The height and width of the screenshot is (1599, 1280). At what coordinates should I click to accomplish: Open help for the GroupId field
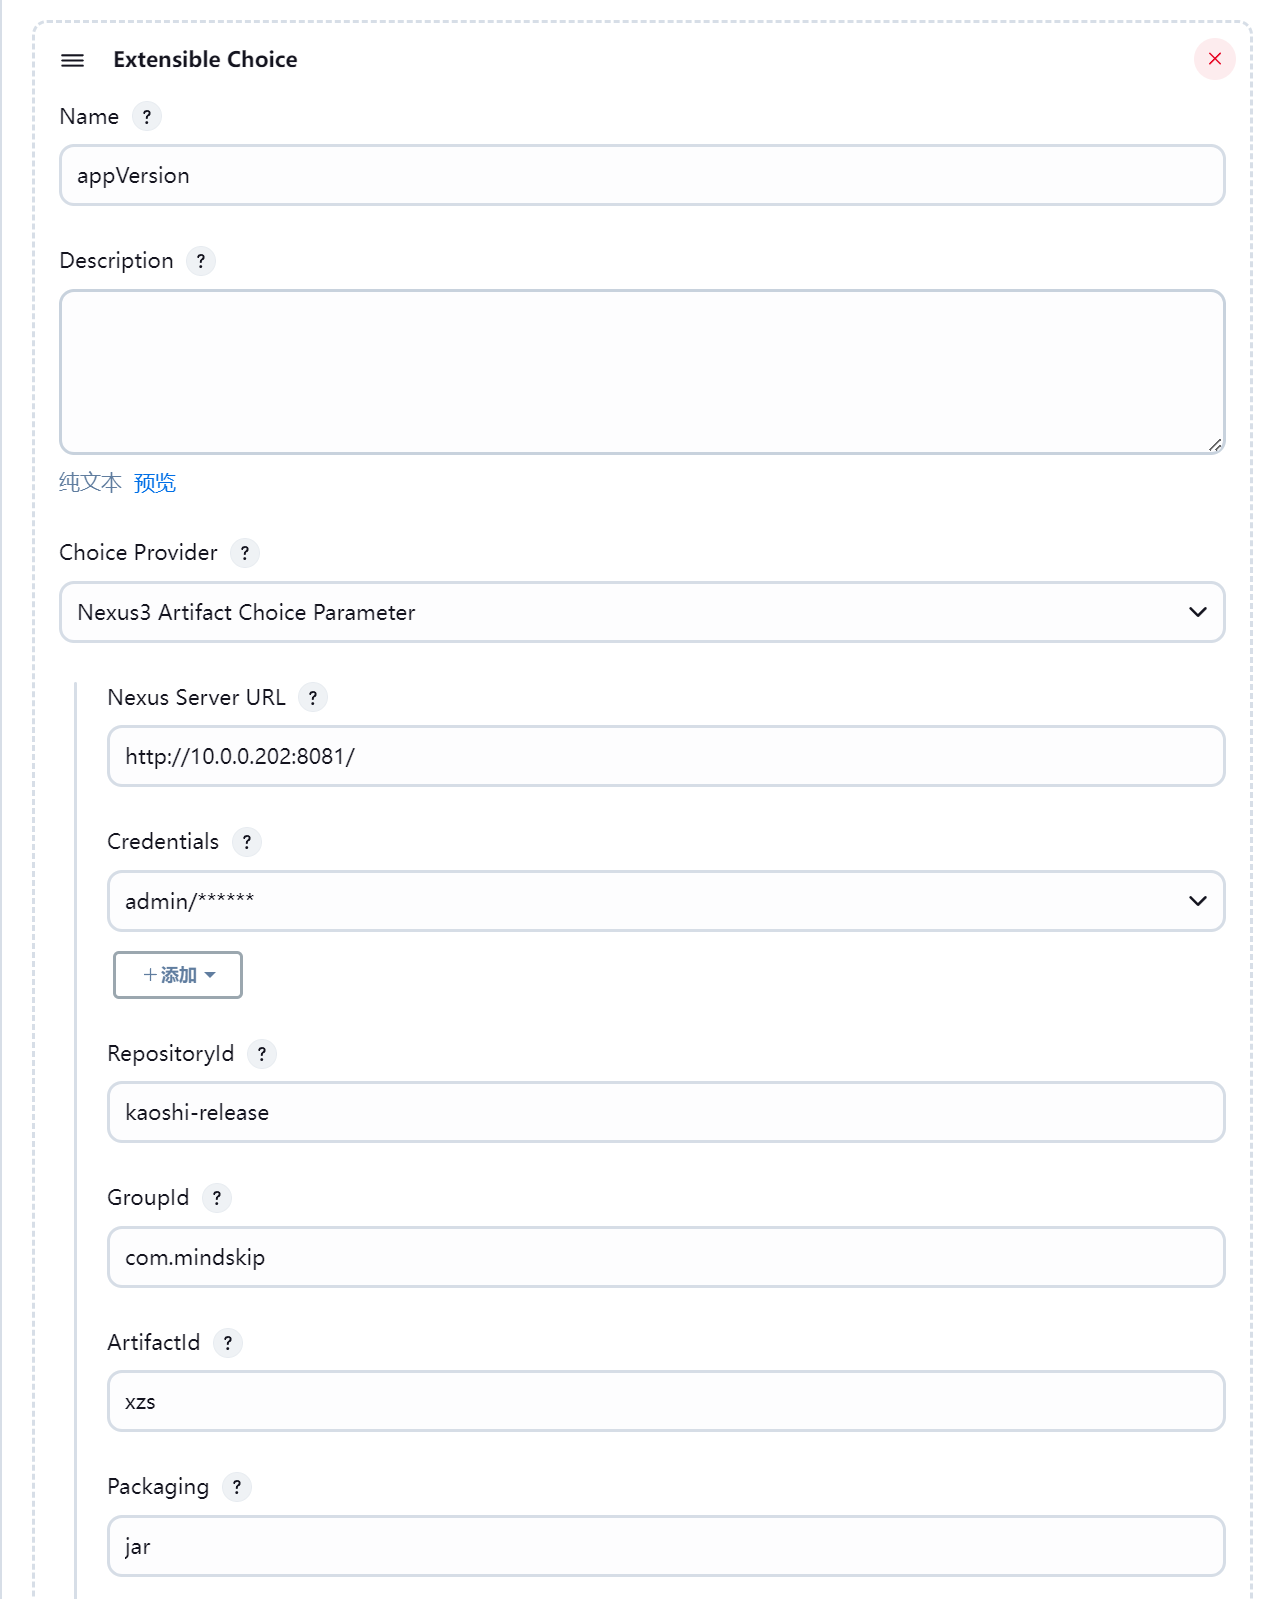pos(217,1198)
